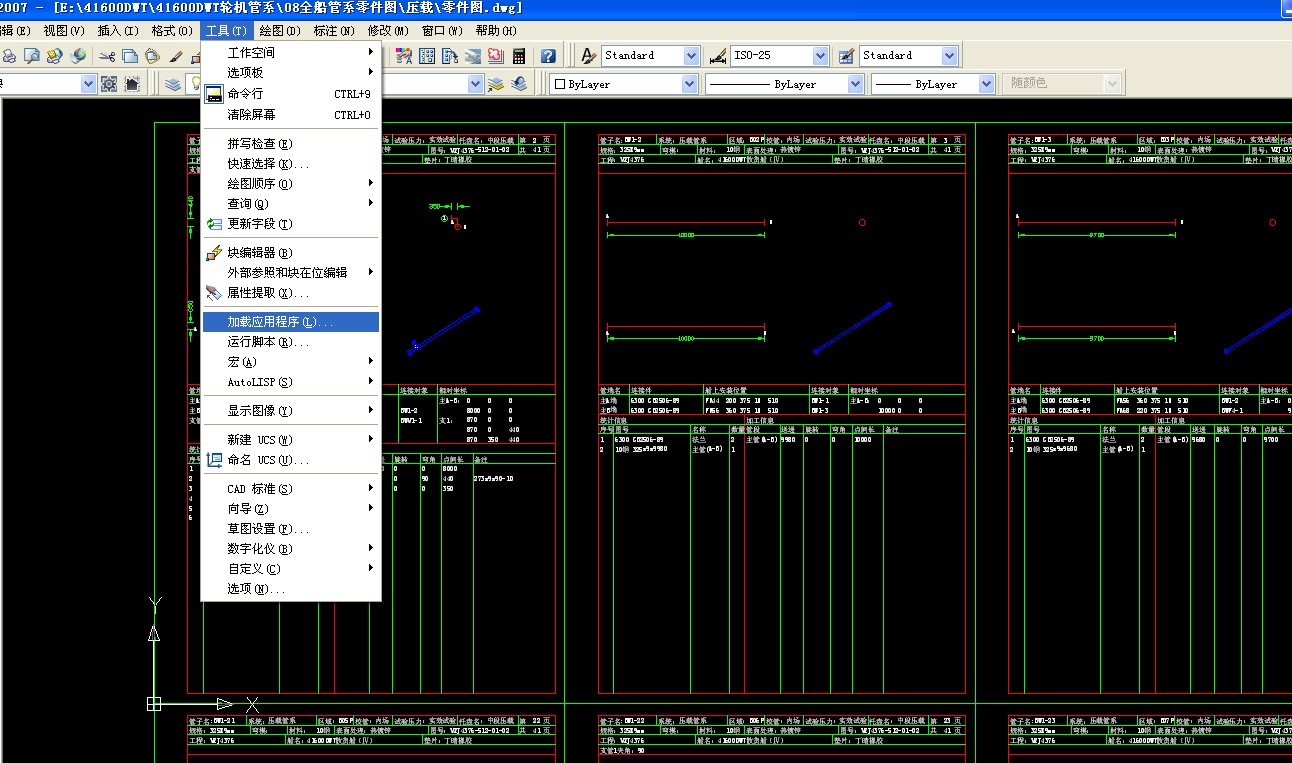Click the 3D DWF globe icon

click(78, 56)
